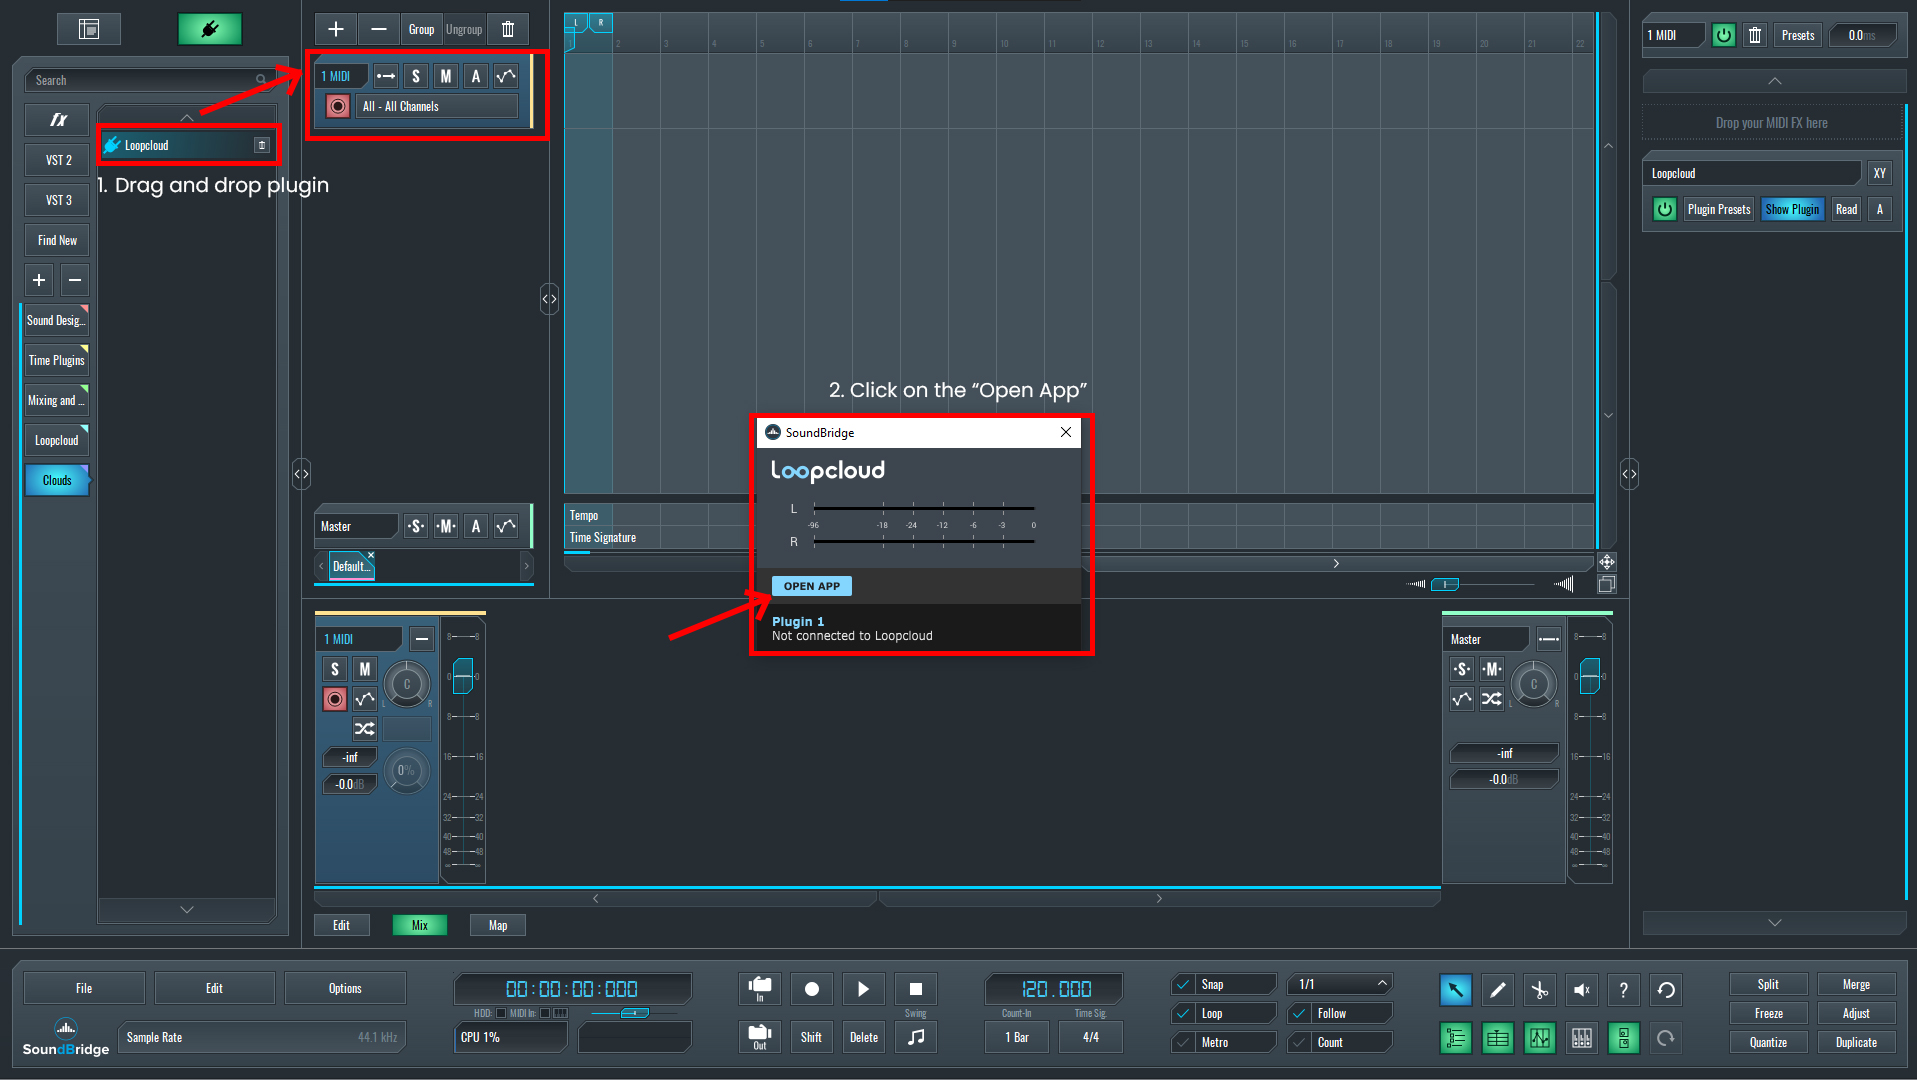The height and width of the screenshot is (1080, 1917).
Task: Adjust 1 MIDI channel volume fader
Action: pyautogui.click(x=462, y=675)
